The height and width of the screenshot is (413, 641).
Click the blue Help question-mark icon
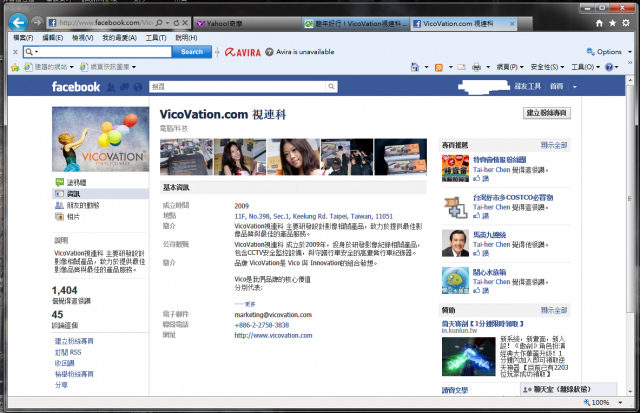609,67
